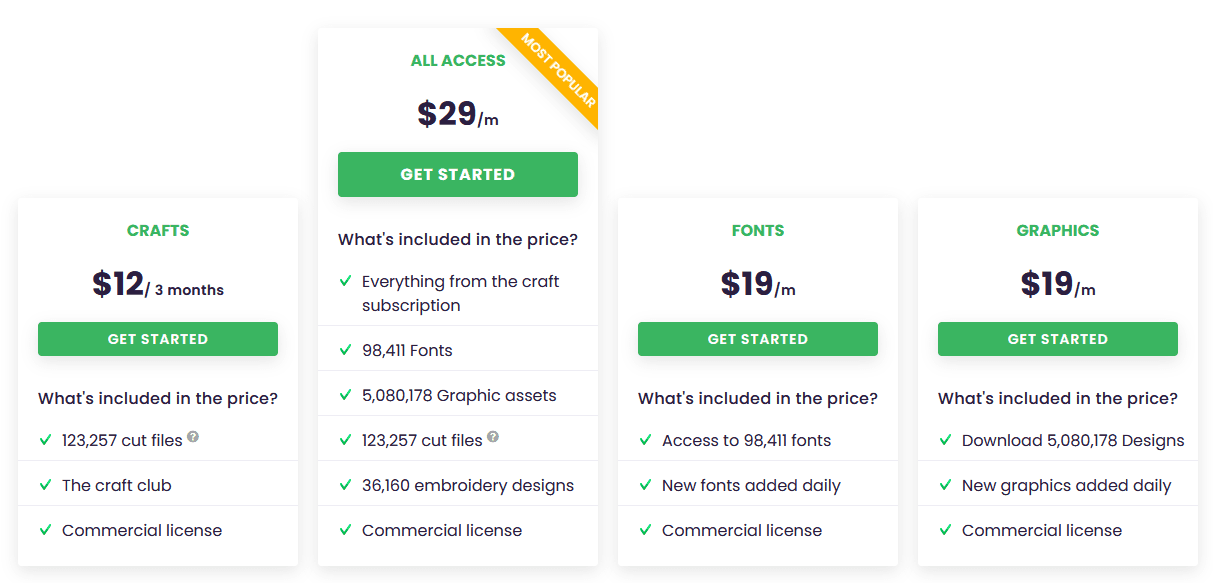Select the CRAFTS plan heading
Screen dimensions: 1213x583
158,230
